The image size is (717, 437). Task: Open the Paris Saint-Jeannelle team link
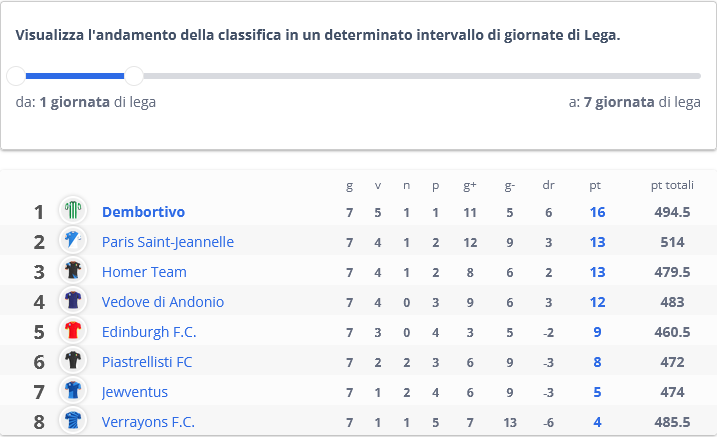(x=168, y=242)
